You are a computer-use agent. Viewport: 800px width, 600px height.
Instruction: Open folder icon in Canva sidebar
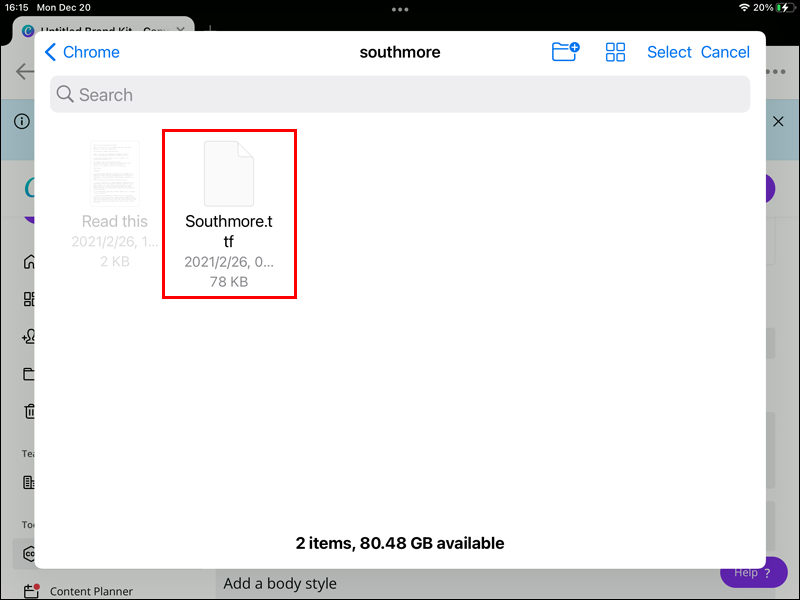pos(29,374)
